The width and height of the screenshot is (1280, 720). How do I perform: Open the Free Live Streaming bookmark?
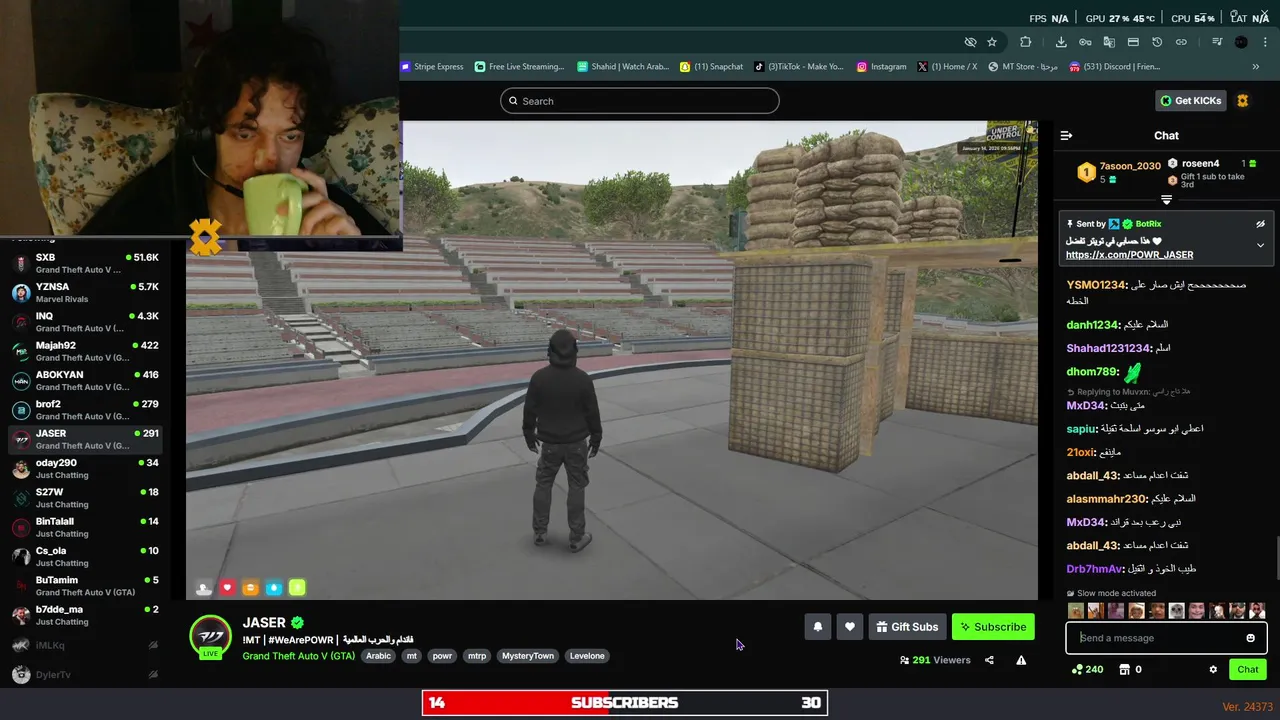point(520,67)
